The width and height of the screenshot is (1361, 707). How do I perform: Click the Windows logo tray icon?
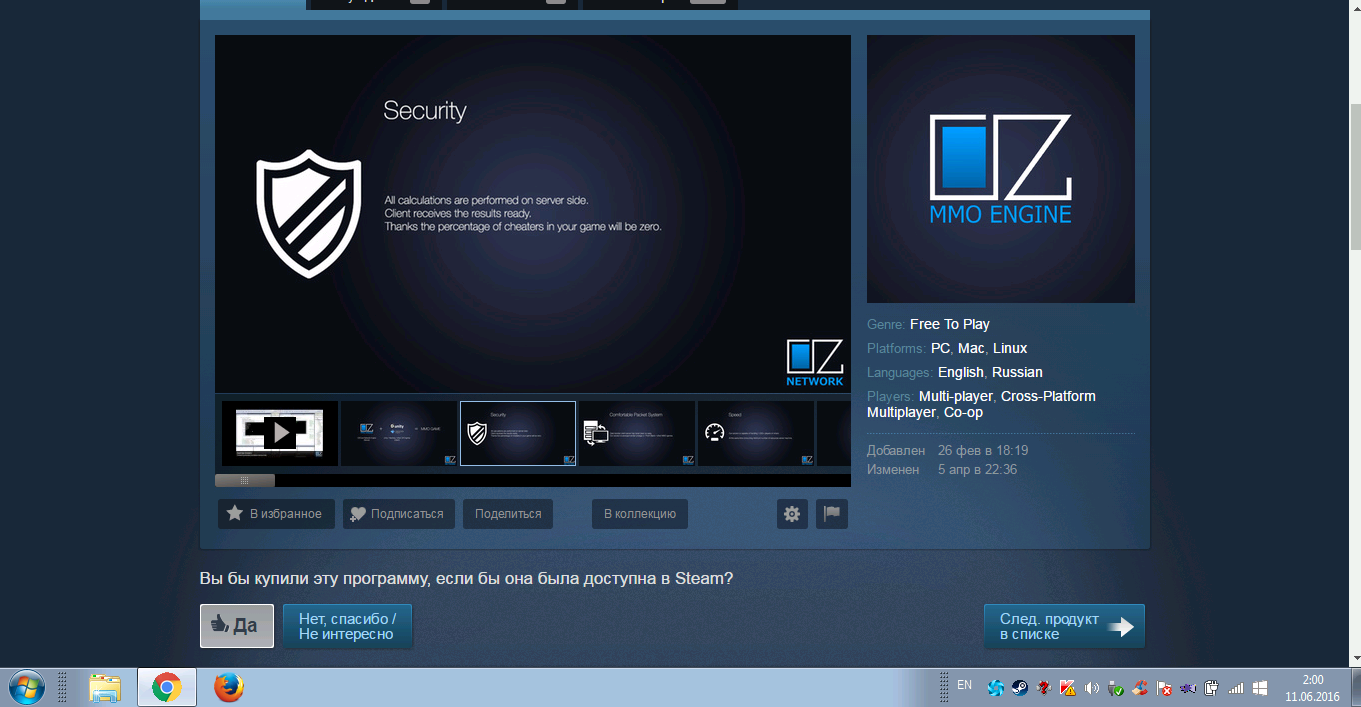tap(1260, 688)
